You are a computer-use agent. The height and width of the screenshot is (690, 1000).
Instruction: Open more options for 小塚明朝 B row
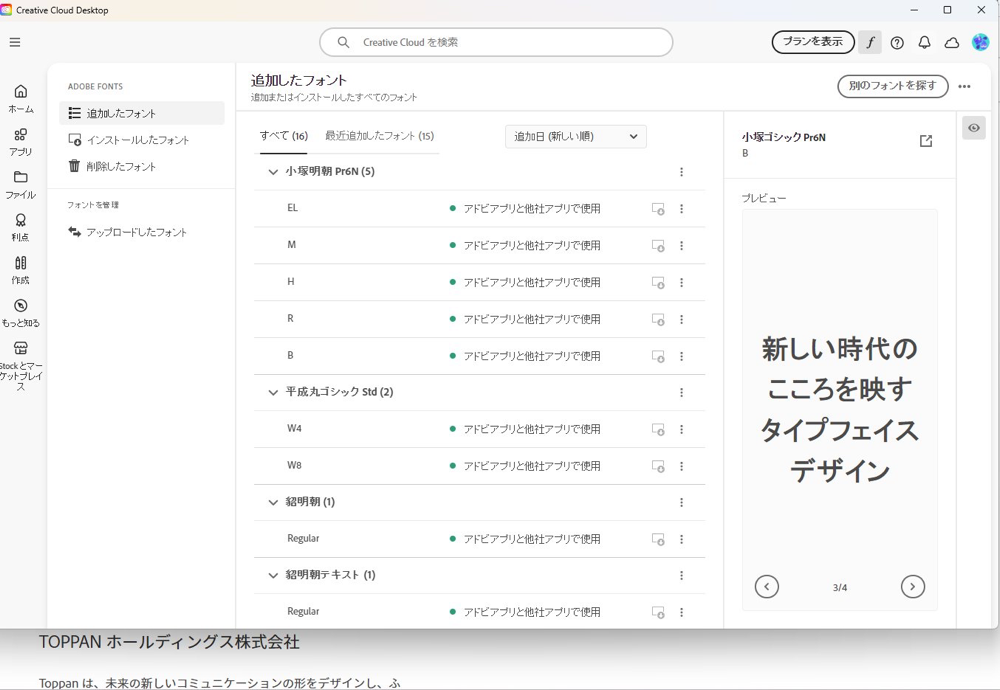tap(682, 356)
